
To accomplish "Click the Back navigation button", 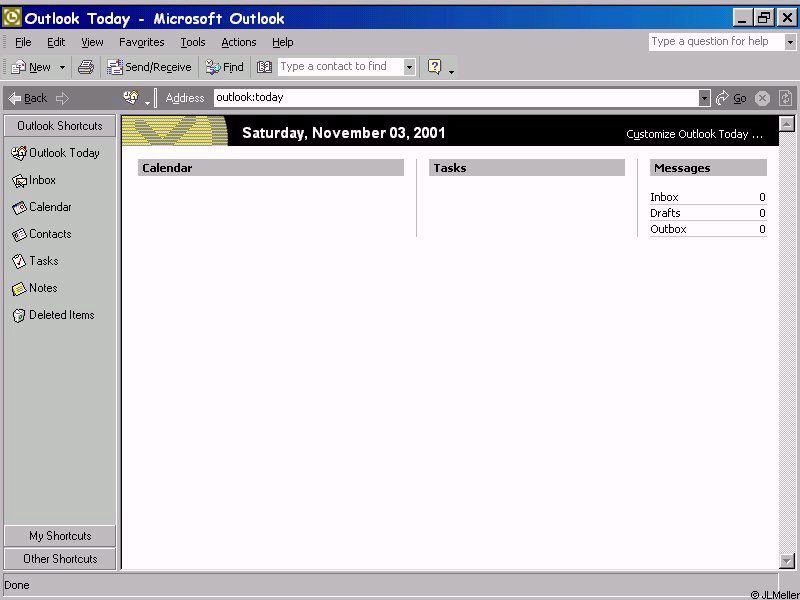I will pos(28,98).
